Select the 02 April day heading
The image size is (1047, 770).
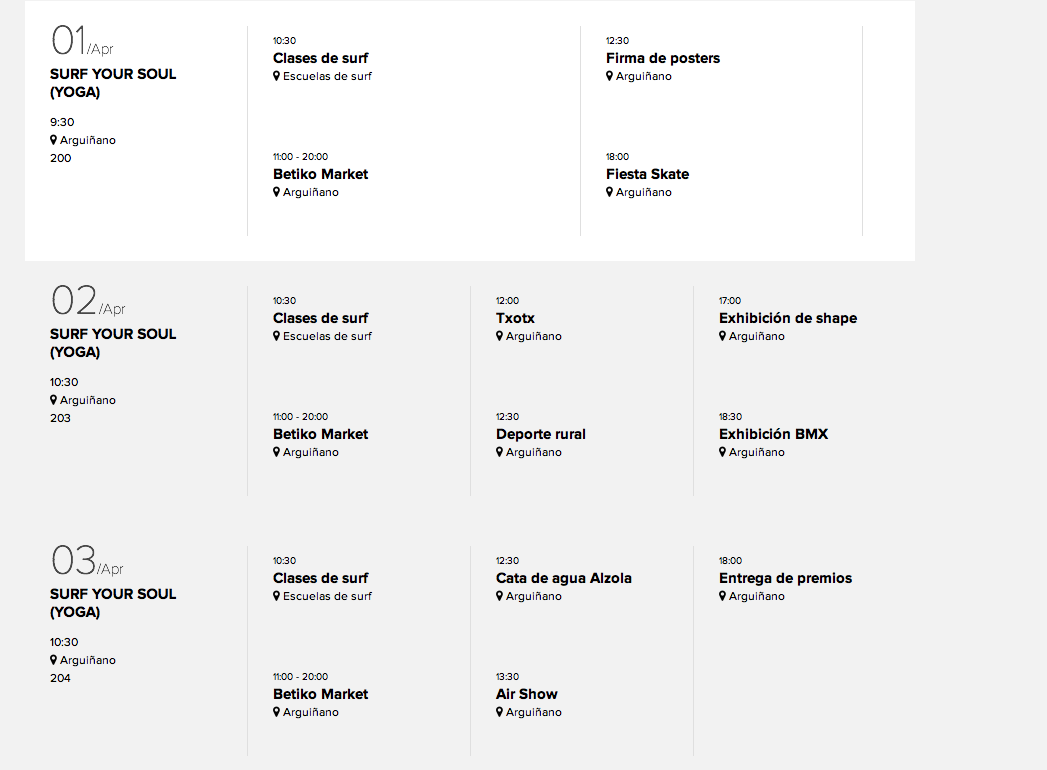pos(88,302)
